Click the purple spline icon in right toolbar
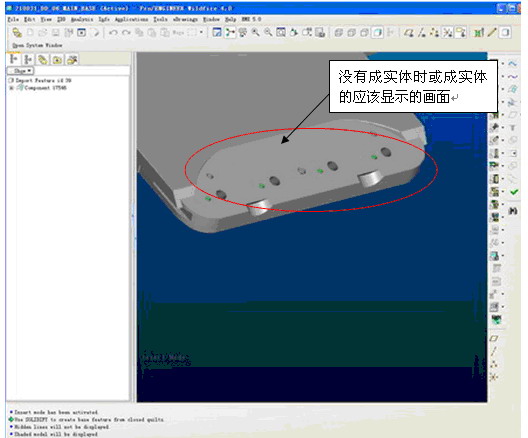Viewport: 528px width, 438px height. [513, 77]
